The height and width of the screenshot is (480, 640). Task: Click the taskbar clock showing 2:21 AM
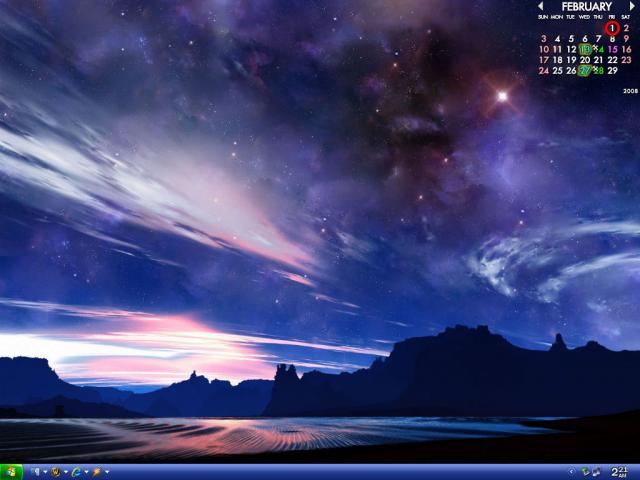pos(620,472)
